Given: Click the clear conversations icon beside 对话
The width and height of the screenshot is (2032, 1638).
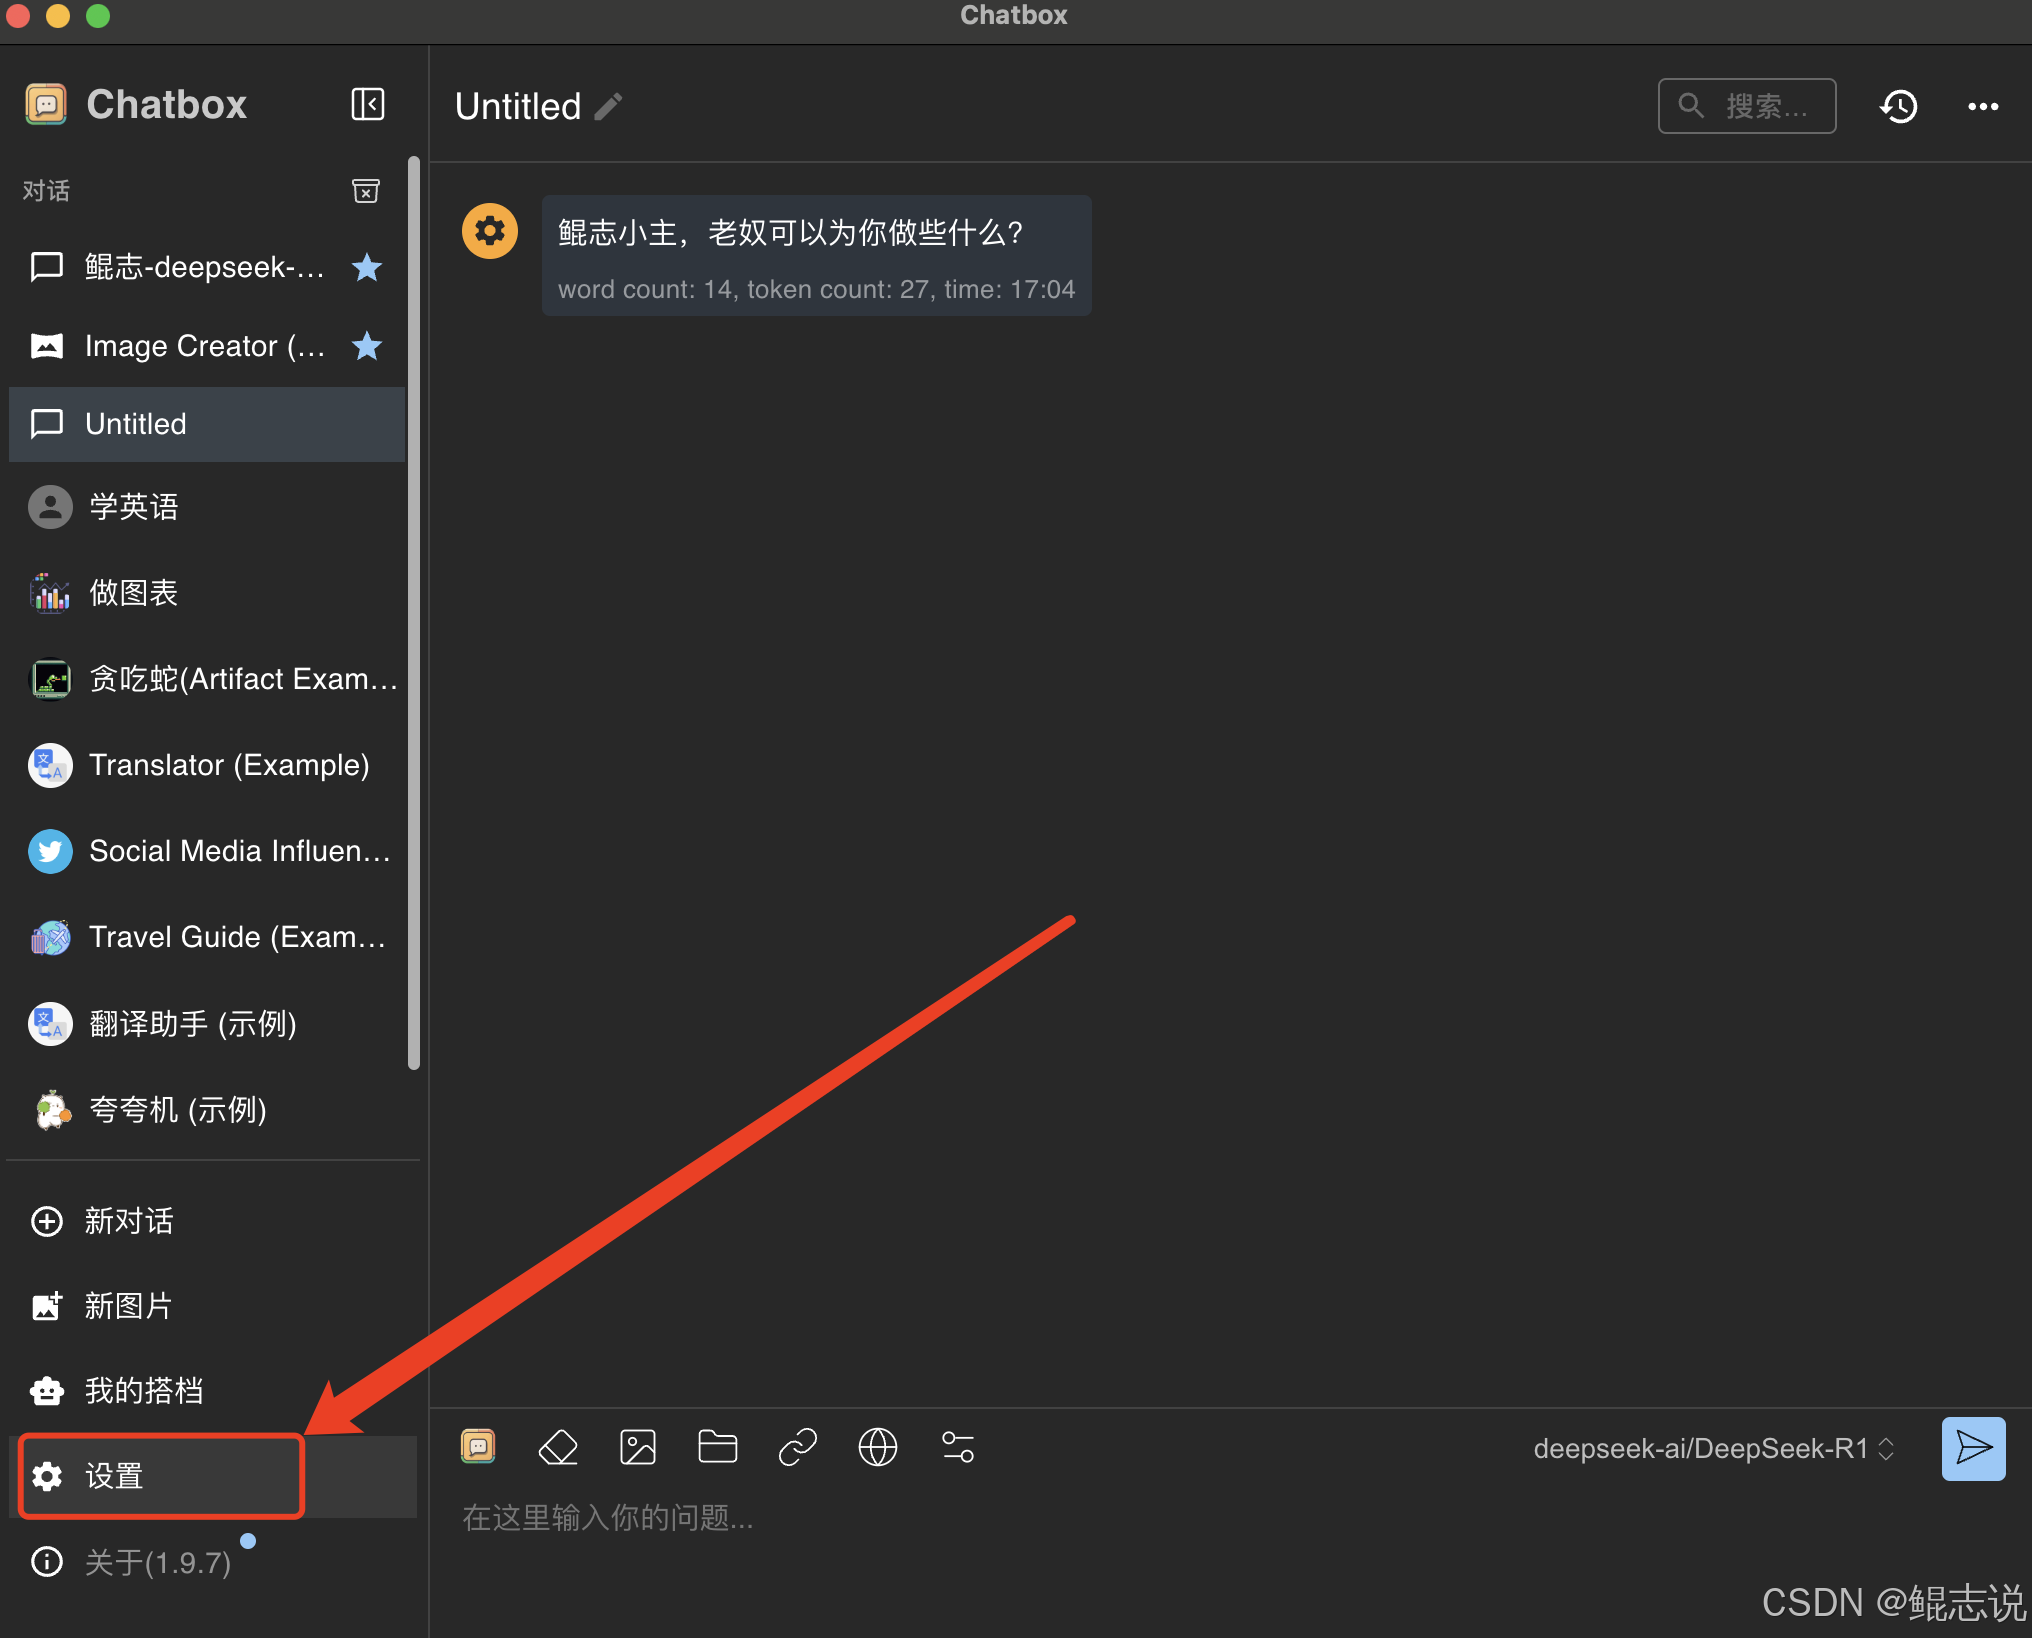Looking at the screenshot, I should coord(366,190).
